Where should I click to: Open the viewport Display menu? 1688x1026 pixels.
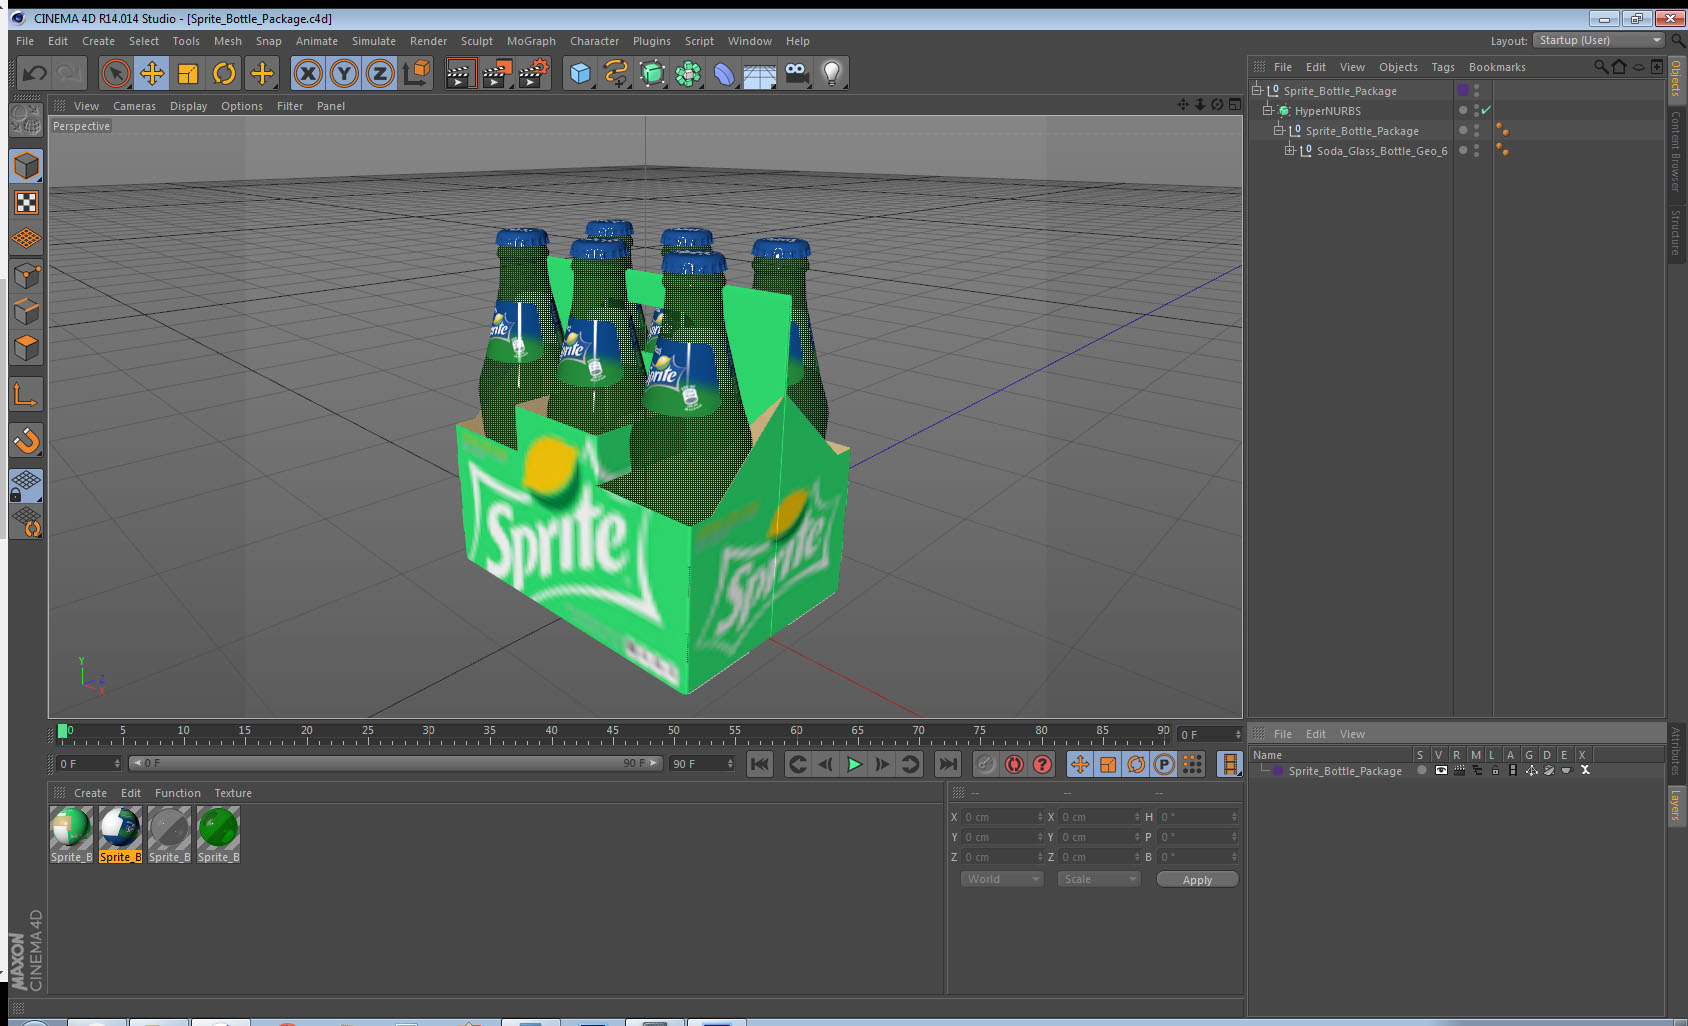click(188, 106)
